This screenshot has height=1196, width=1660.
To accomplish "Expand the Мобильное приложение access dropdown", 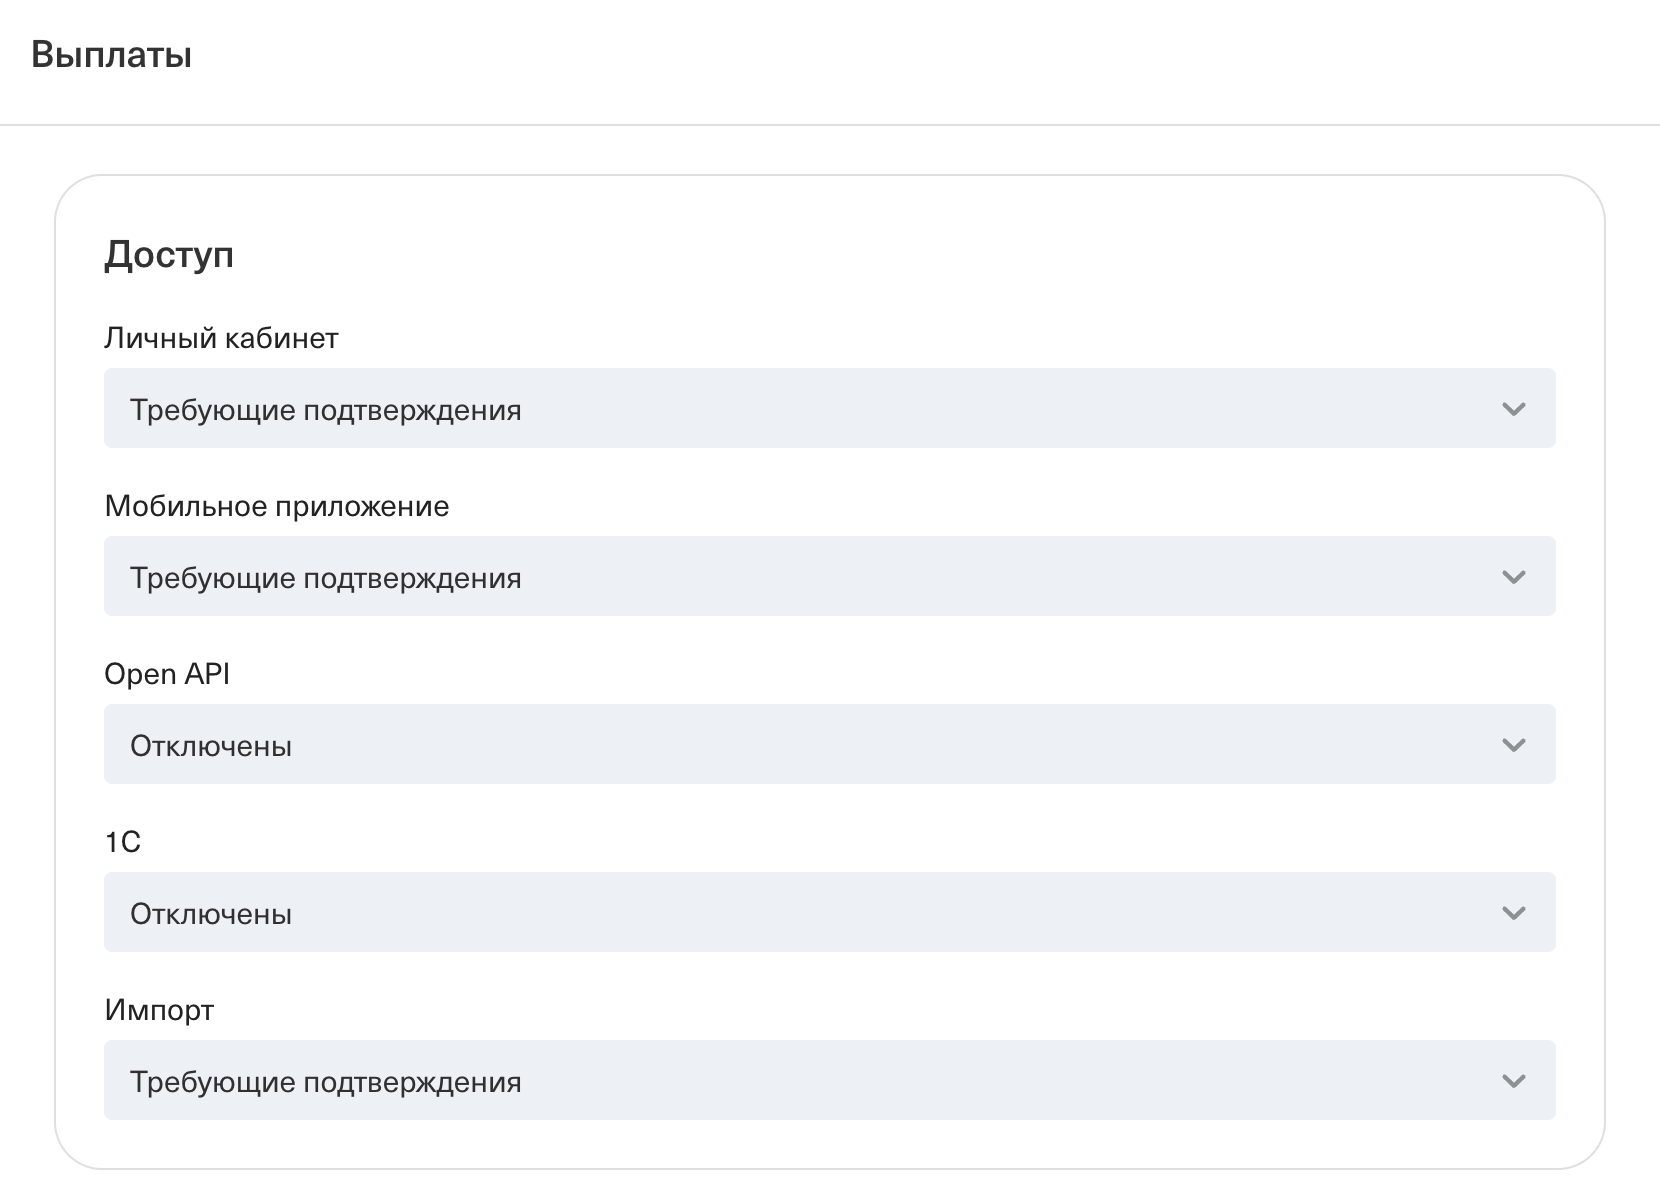I will pos(829,576).
